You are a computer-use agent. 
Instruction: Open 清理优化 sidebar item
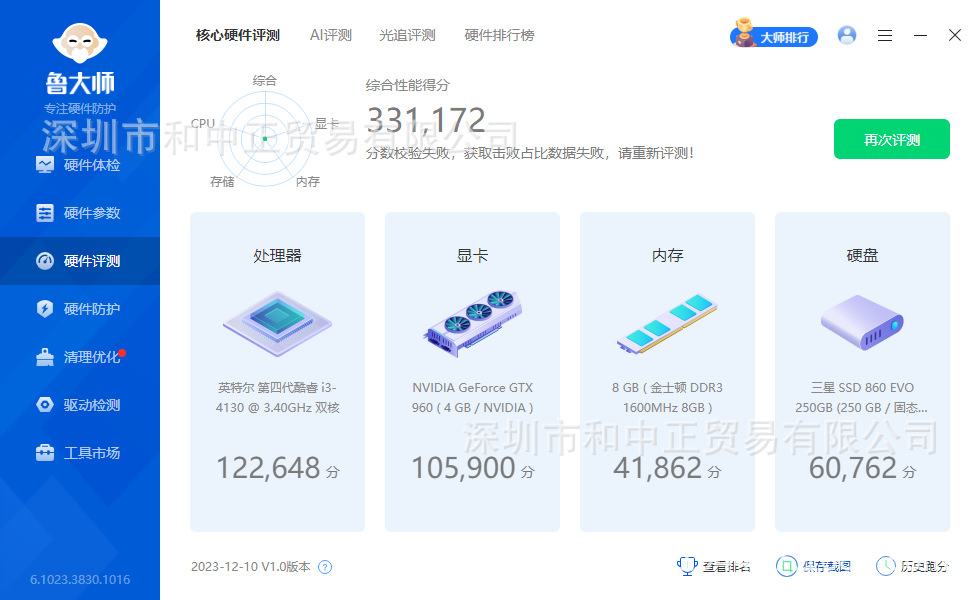pos(80,357)
